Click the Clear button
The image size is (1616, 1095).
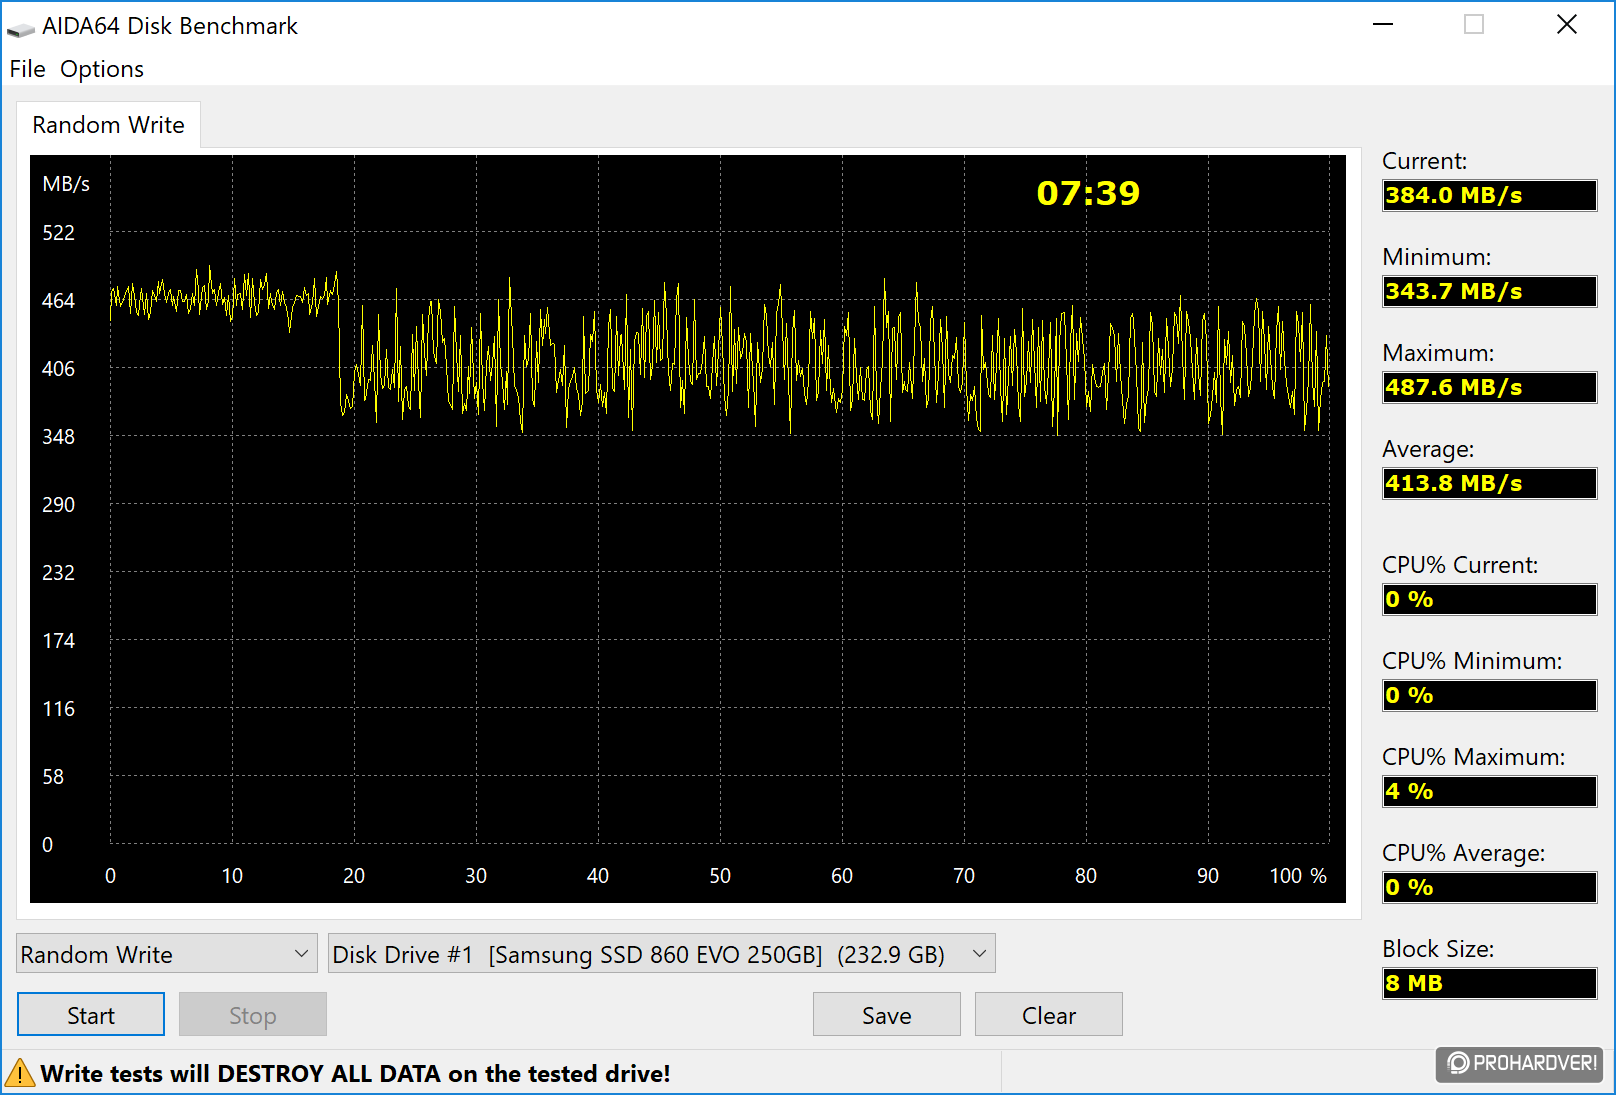(1049, 1015)
